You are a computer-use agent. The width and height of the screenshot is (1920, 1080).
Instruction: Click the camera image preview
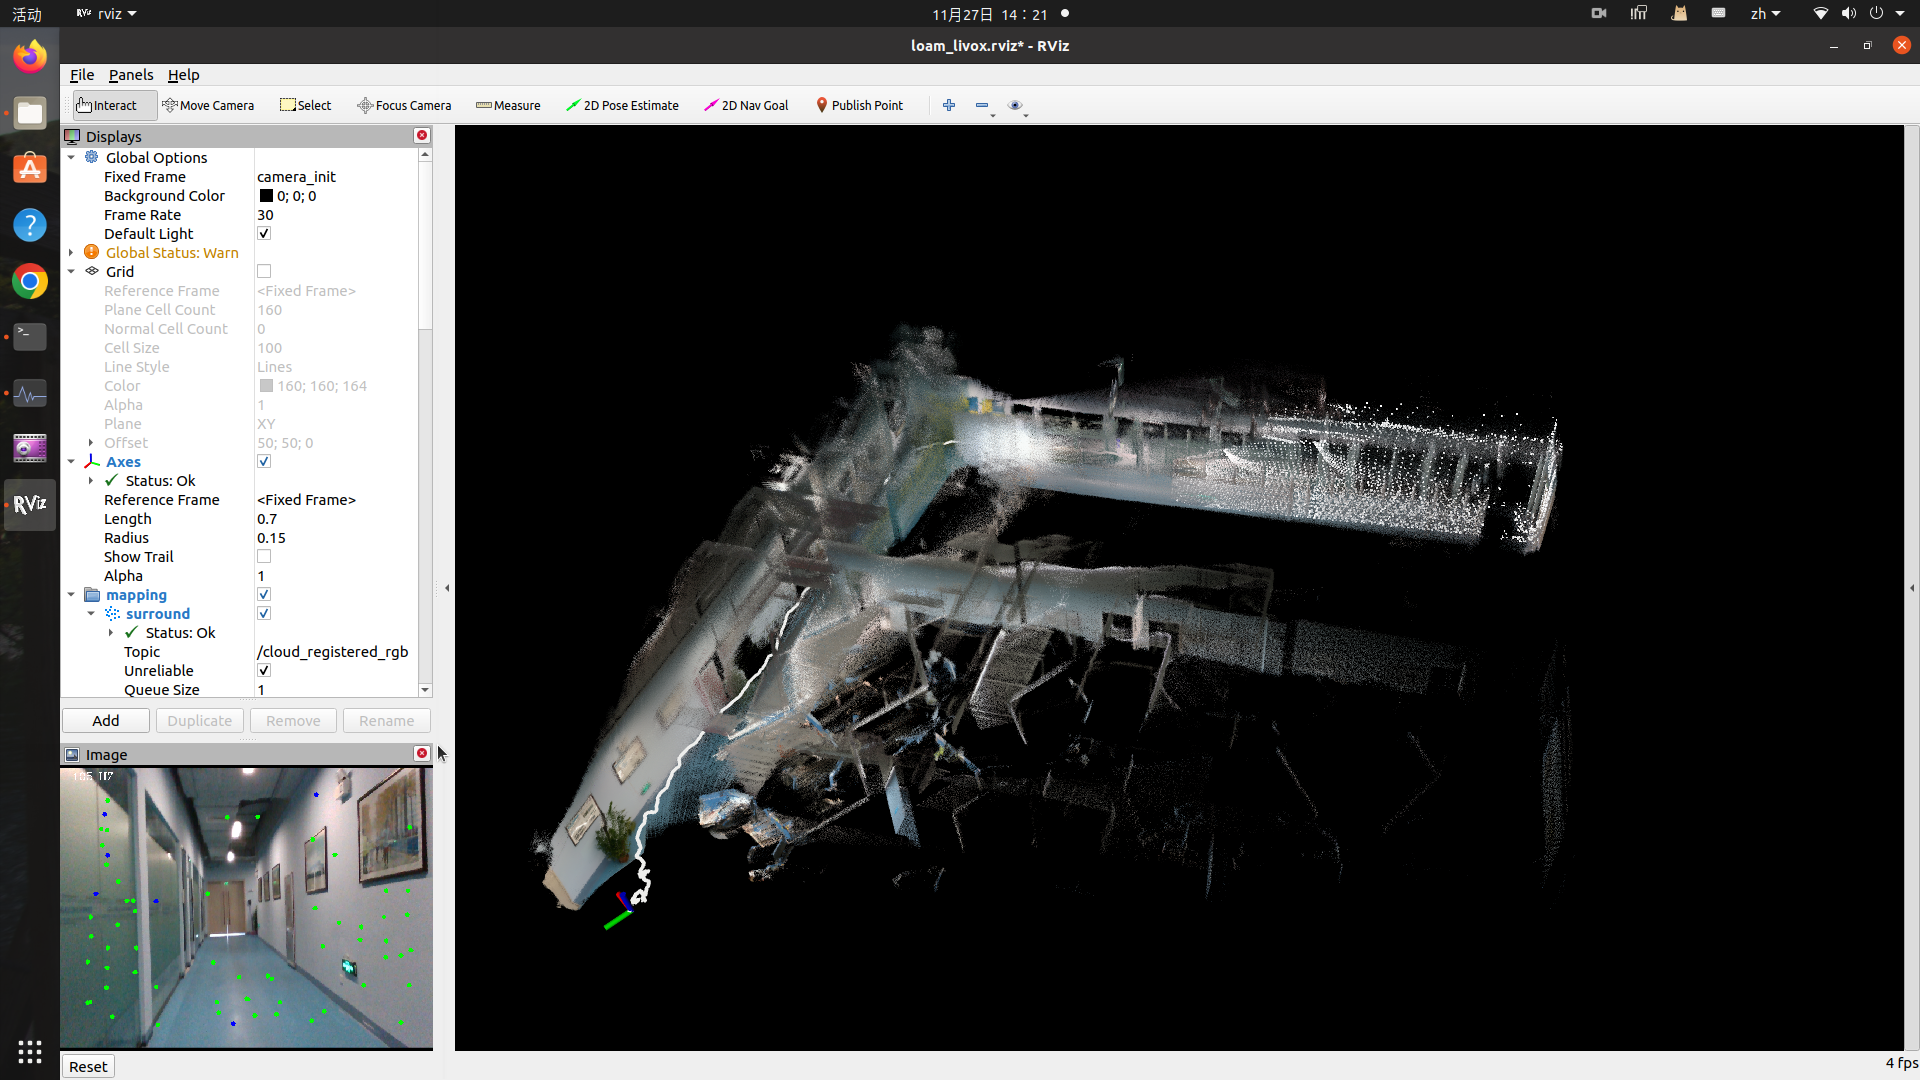(x=246, y=907)
